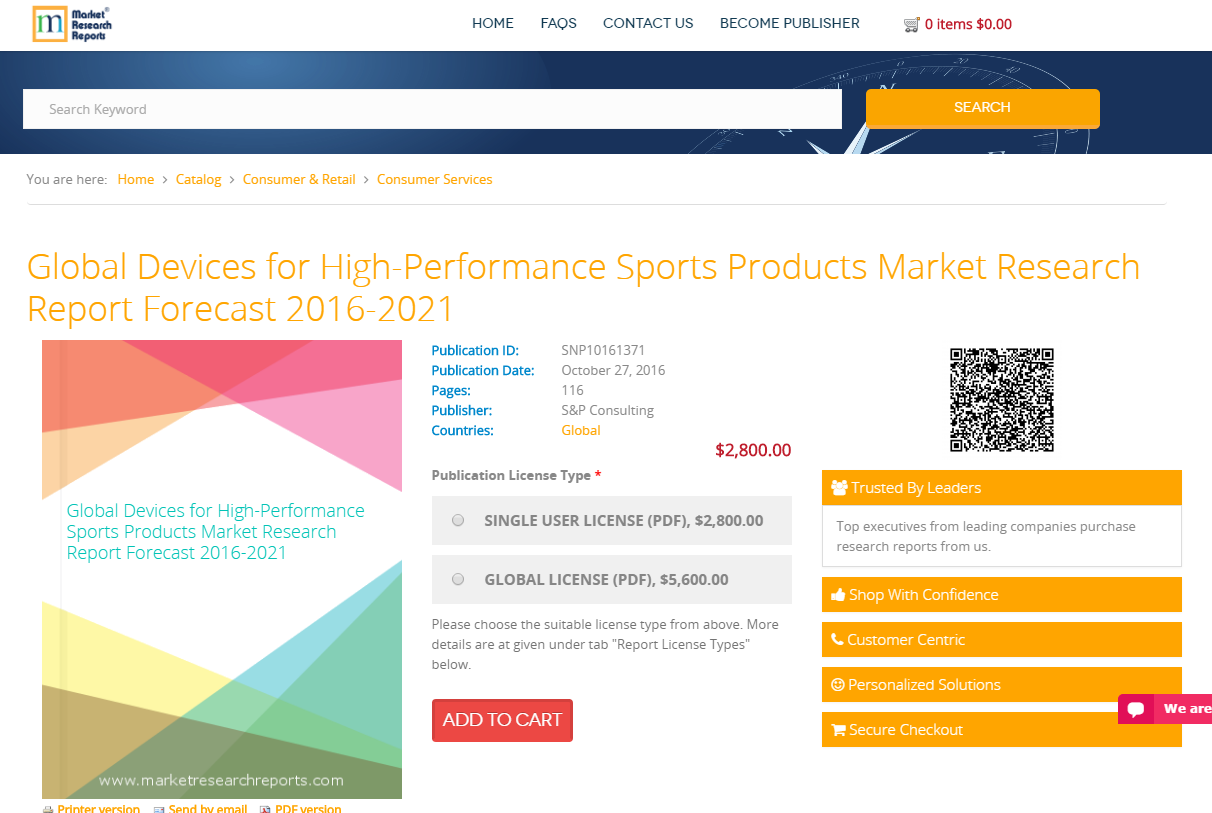Click the S&P Consulting publisher name

tap(608, 410)
